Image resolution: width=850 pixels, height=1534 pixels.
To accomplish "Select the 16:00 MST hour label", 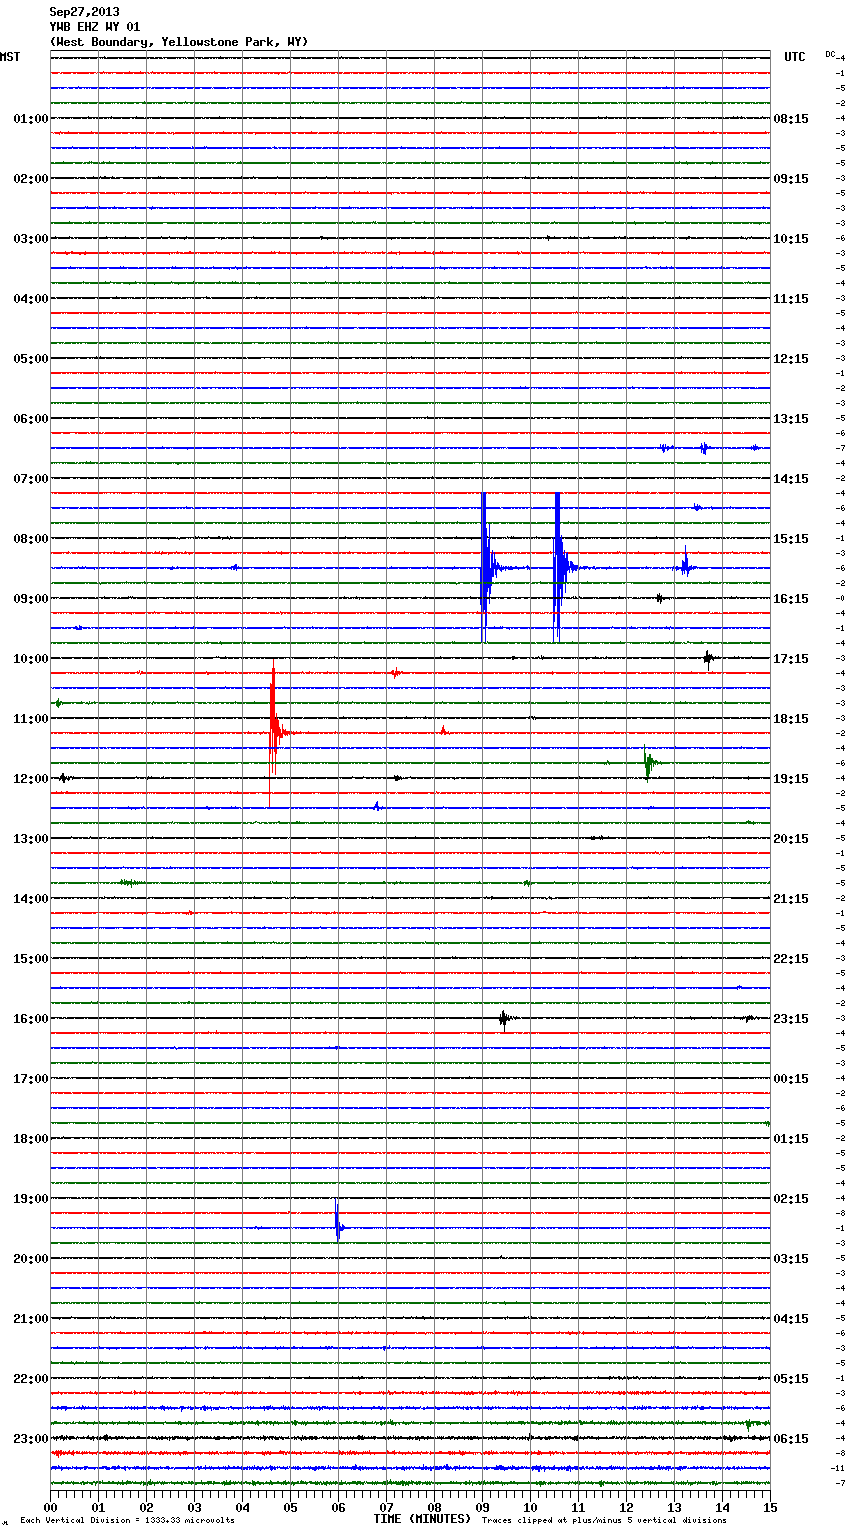I will coord(30,1019).
